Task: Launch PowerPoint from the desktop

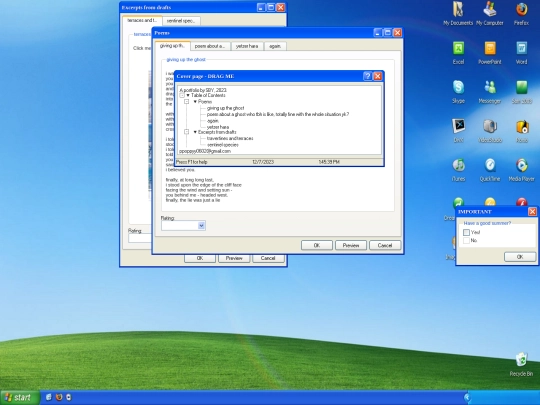Action: point(490,53)
